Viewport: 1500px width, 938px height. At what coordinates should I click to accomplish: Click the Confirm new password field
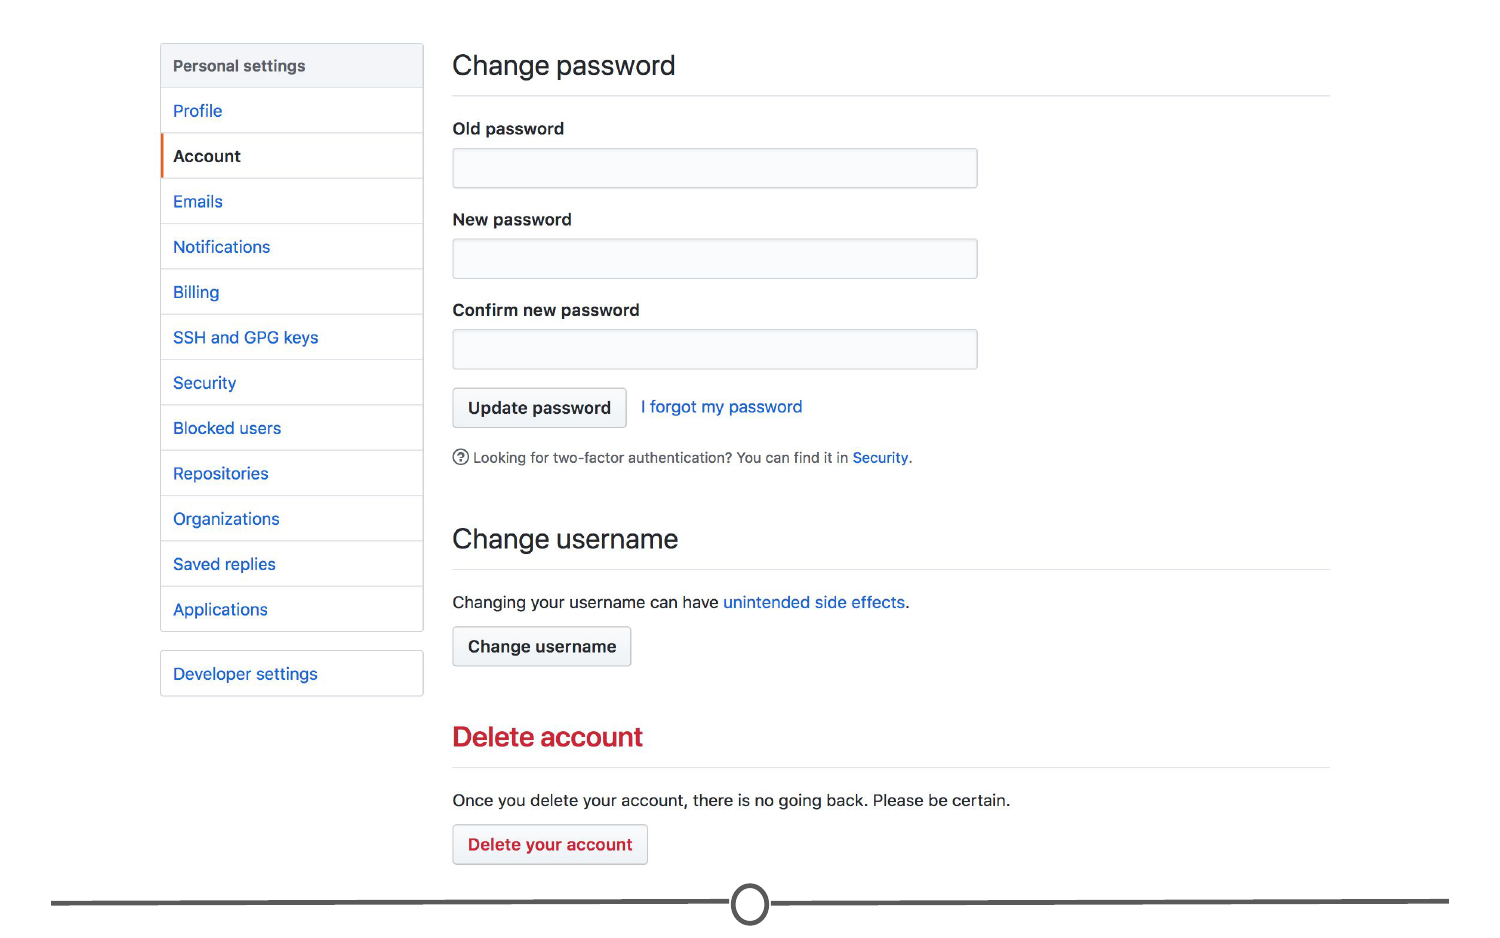point(714,350)
